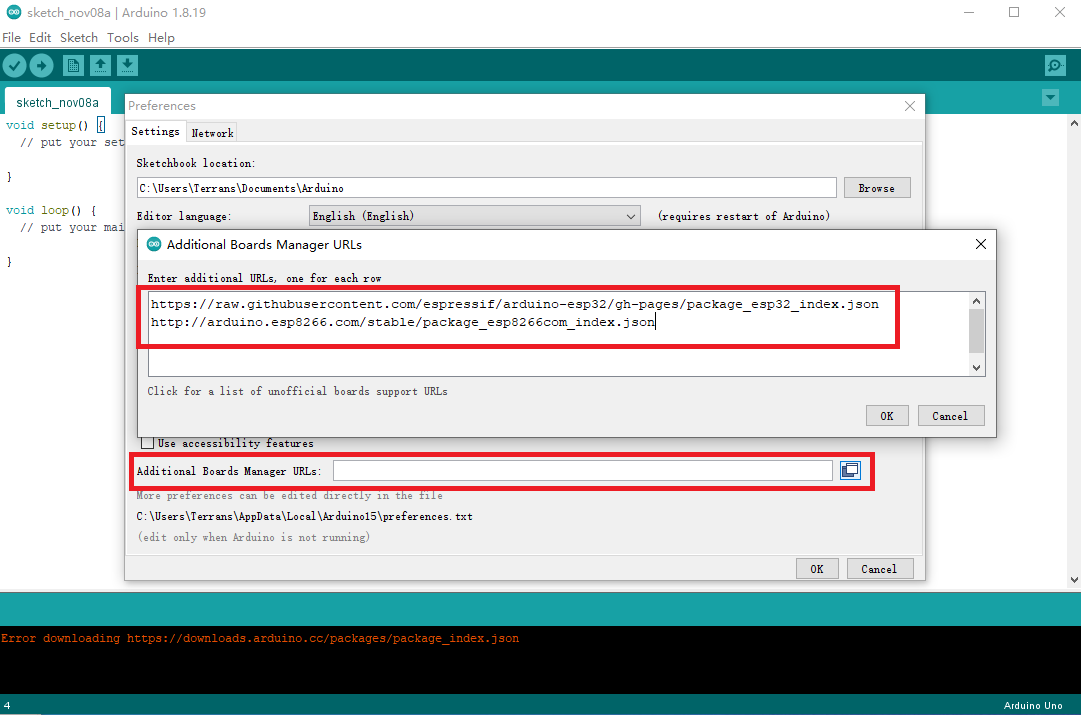Open the tab options dropdown arrow

1050,98
